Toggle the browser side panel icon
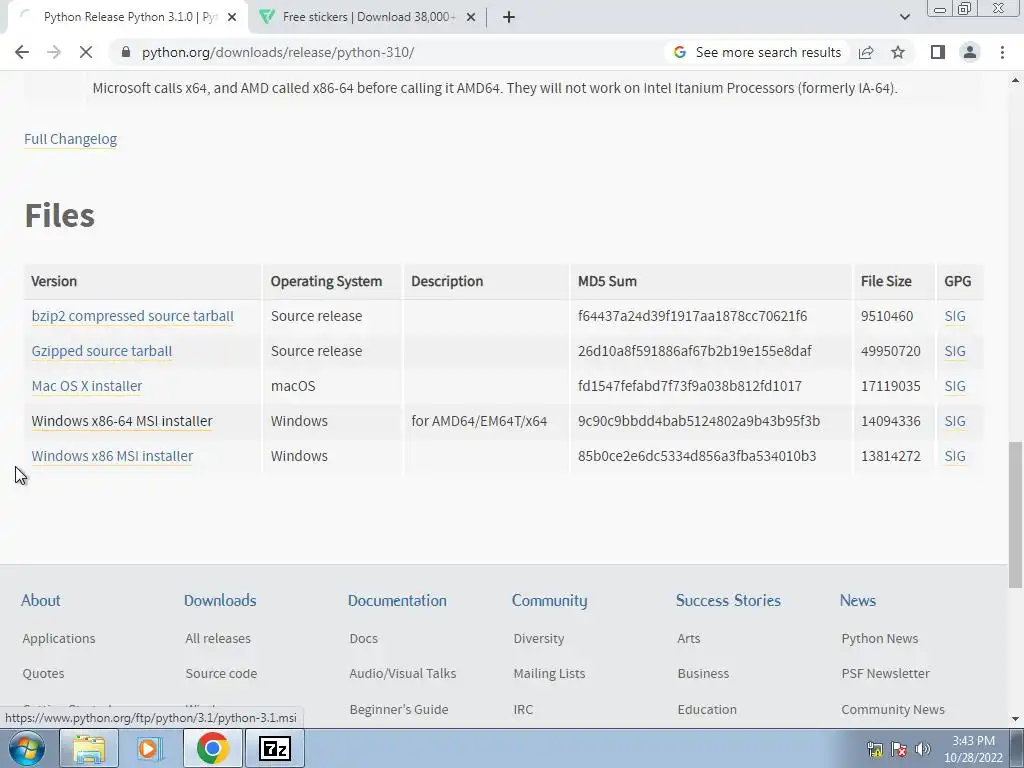The height and width of the screenshot is (768, 1024). click(x=938, y=52)
